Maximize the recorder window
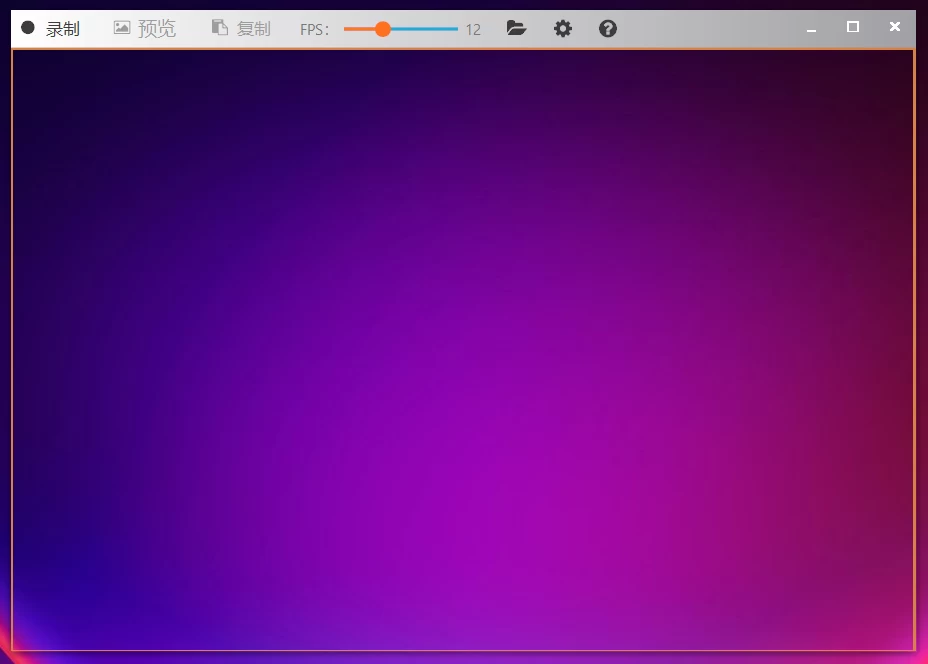The width and height of the screenshot is (928, 664). [853, 27]
